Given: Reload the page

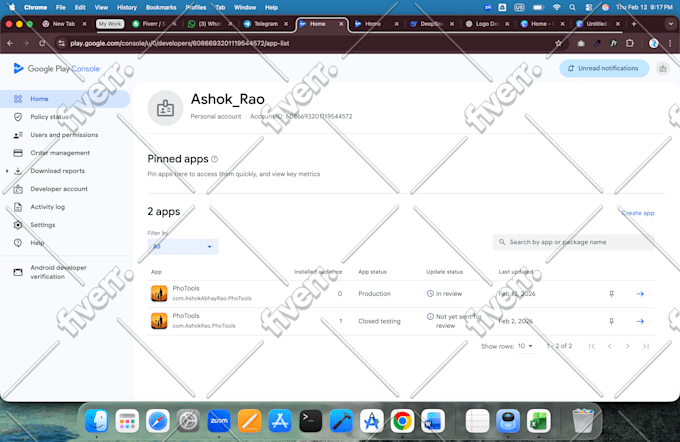Looking at the screenshot, I should click(x=42, y=43).
